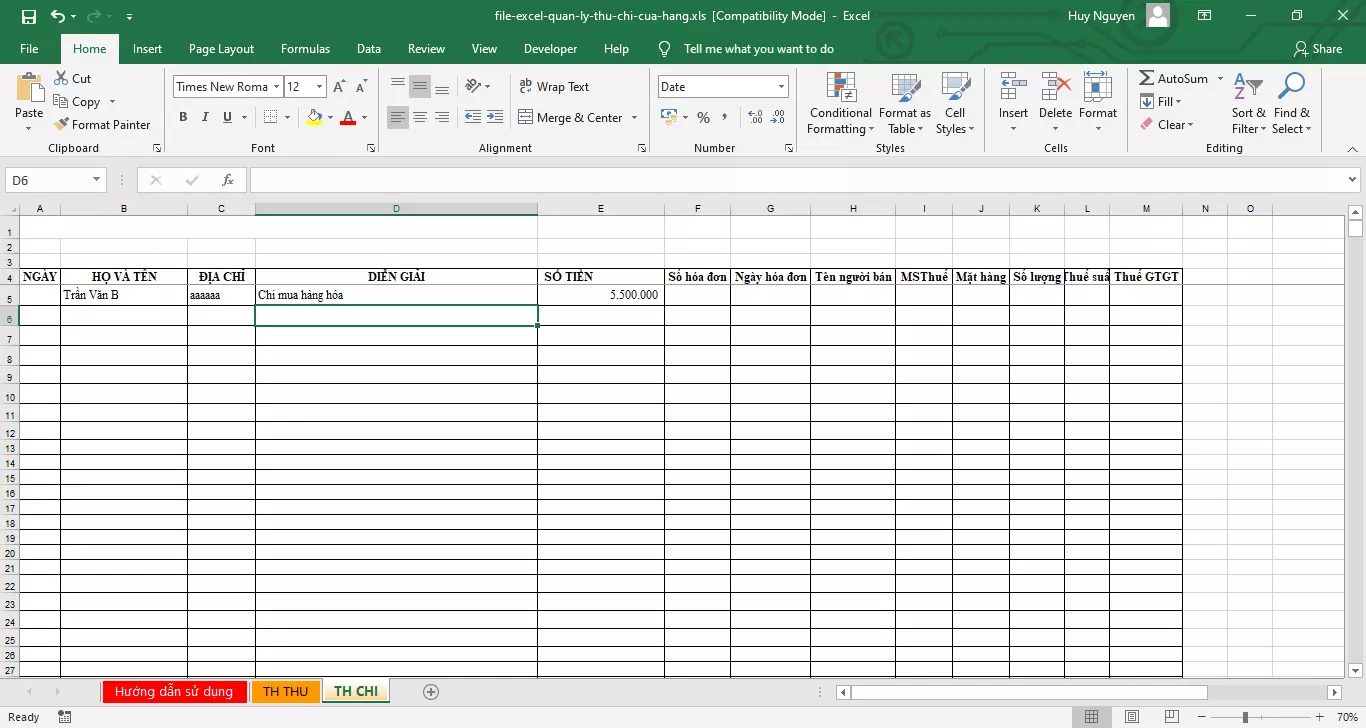Image resolution: width=1366 pixels, height=728 pixels.
Task: Toggle Center alignment
Action: 419,117
